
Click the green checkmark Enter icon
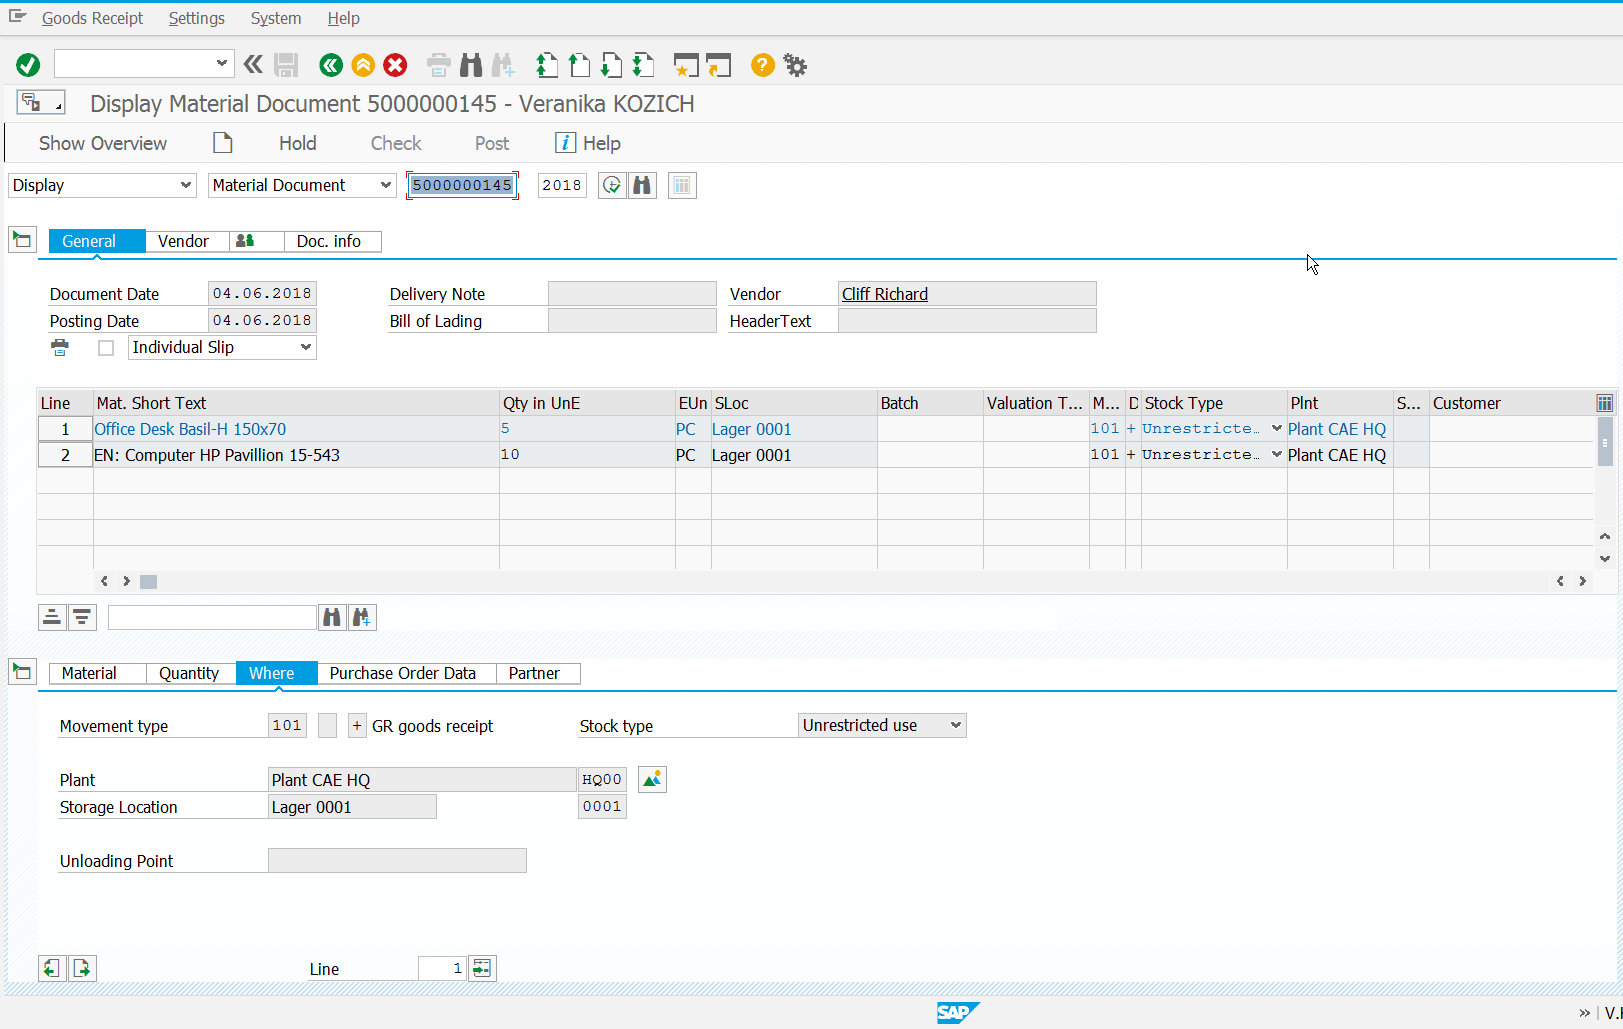click(28, 65)
